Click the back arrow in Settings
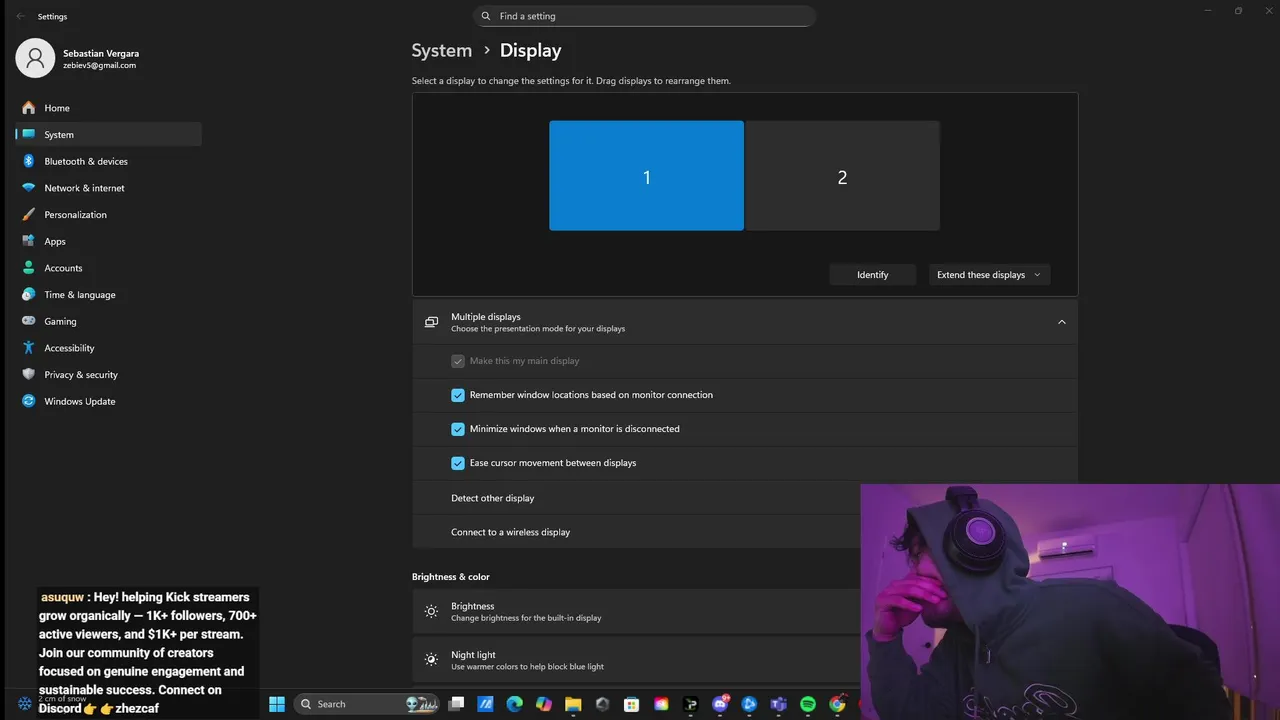This screenshot has height=720, width=1280. pos(20,16)
